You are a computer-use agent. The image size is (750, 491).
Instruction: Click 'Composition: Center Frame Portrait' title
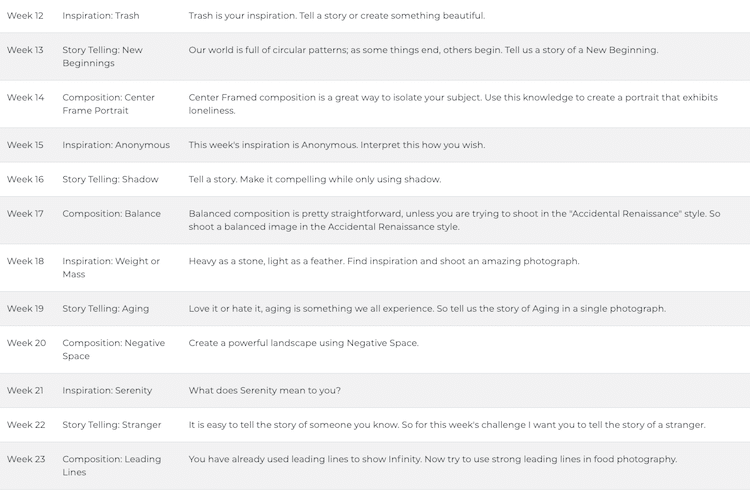[108, 104]
